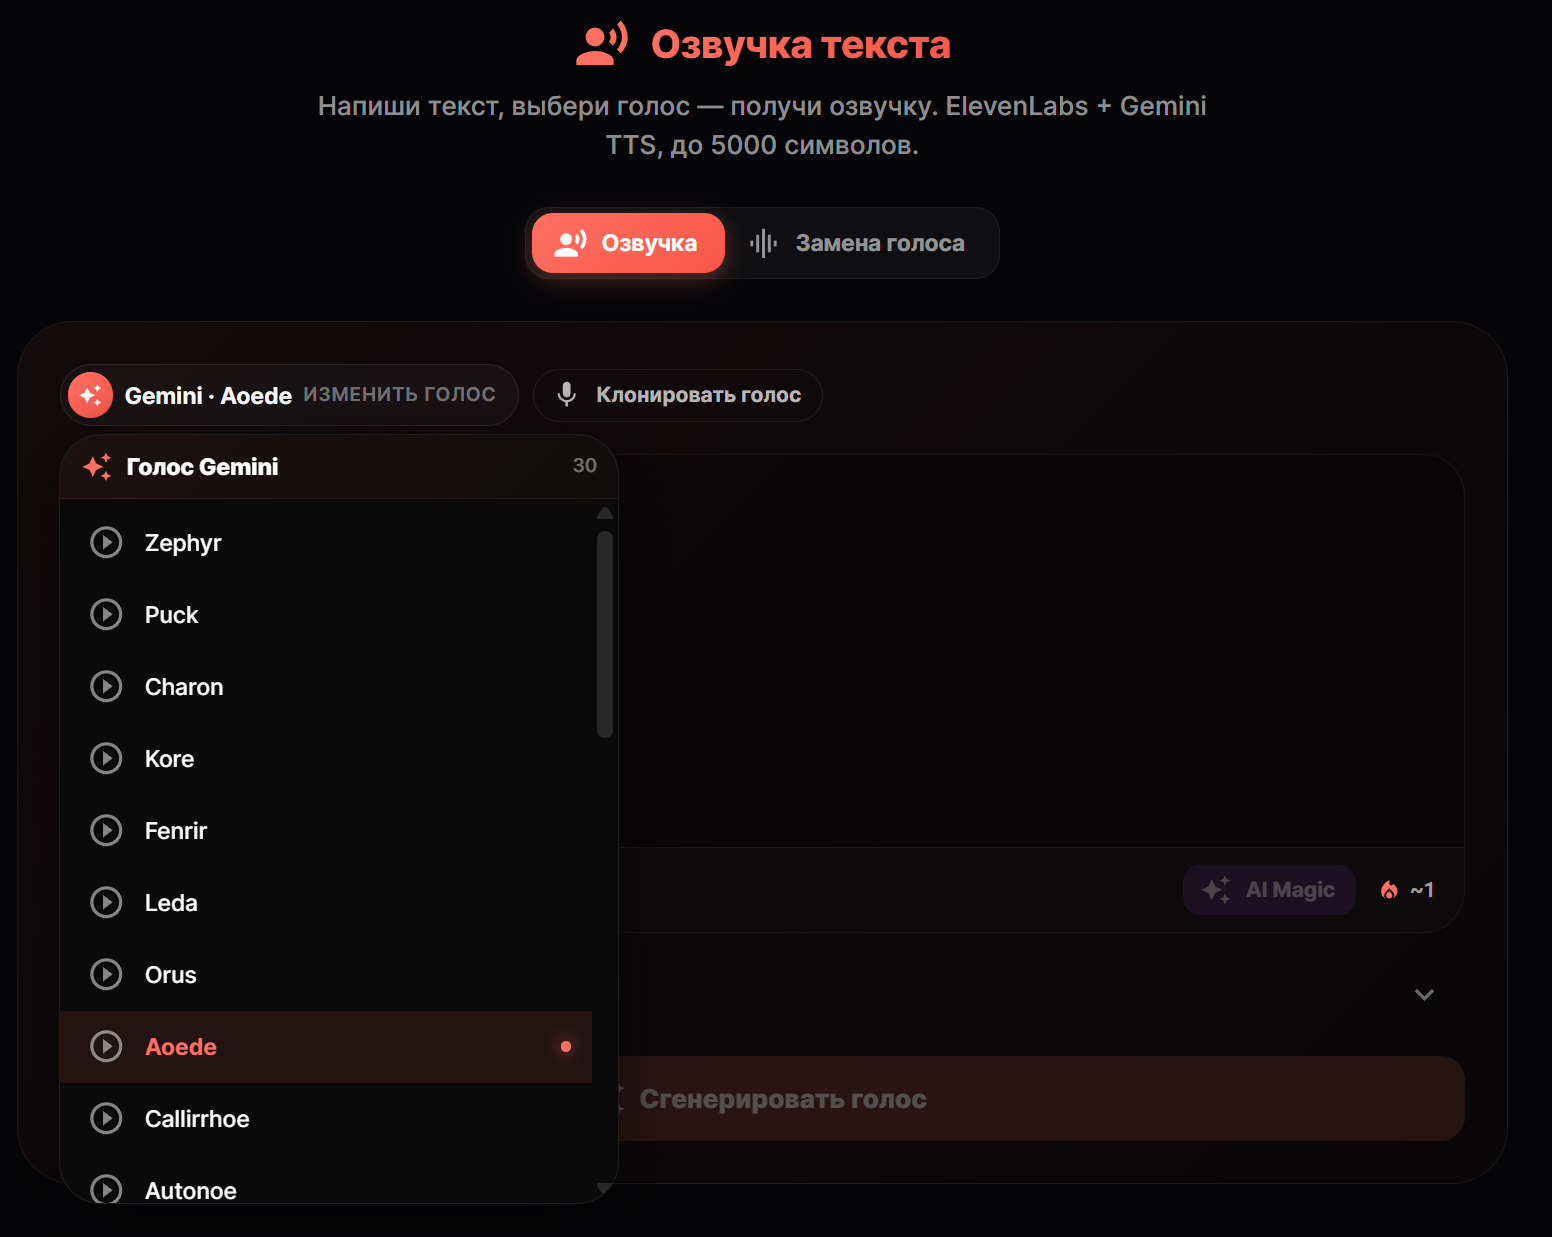Screen dimensions: 1552x1237
Task: Click the Озвучка текста page title
Action: click(801, 44)
